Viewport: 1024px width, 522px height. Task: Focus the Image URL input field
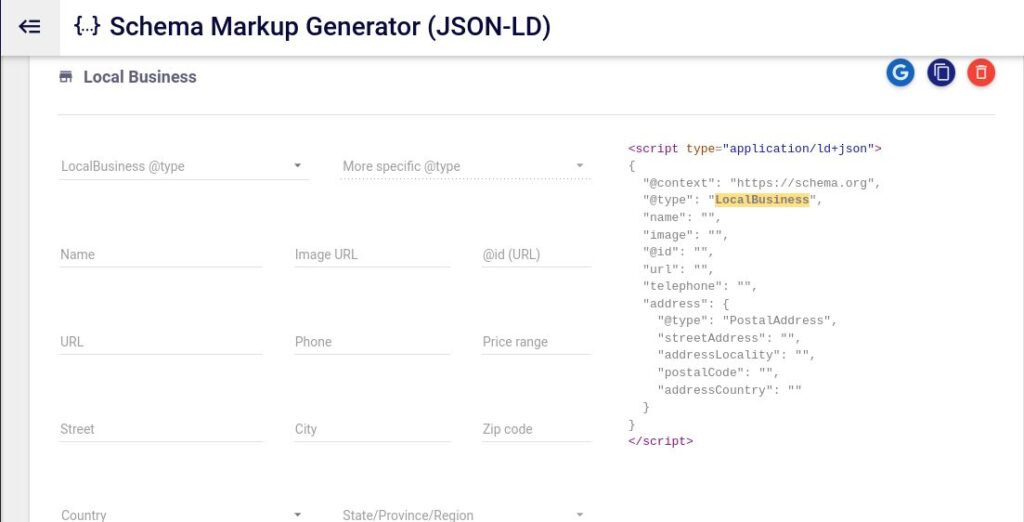click(372, 254)
